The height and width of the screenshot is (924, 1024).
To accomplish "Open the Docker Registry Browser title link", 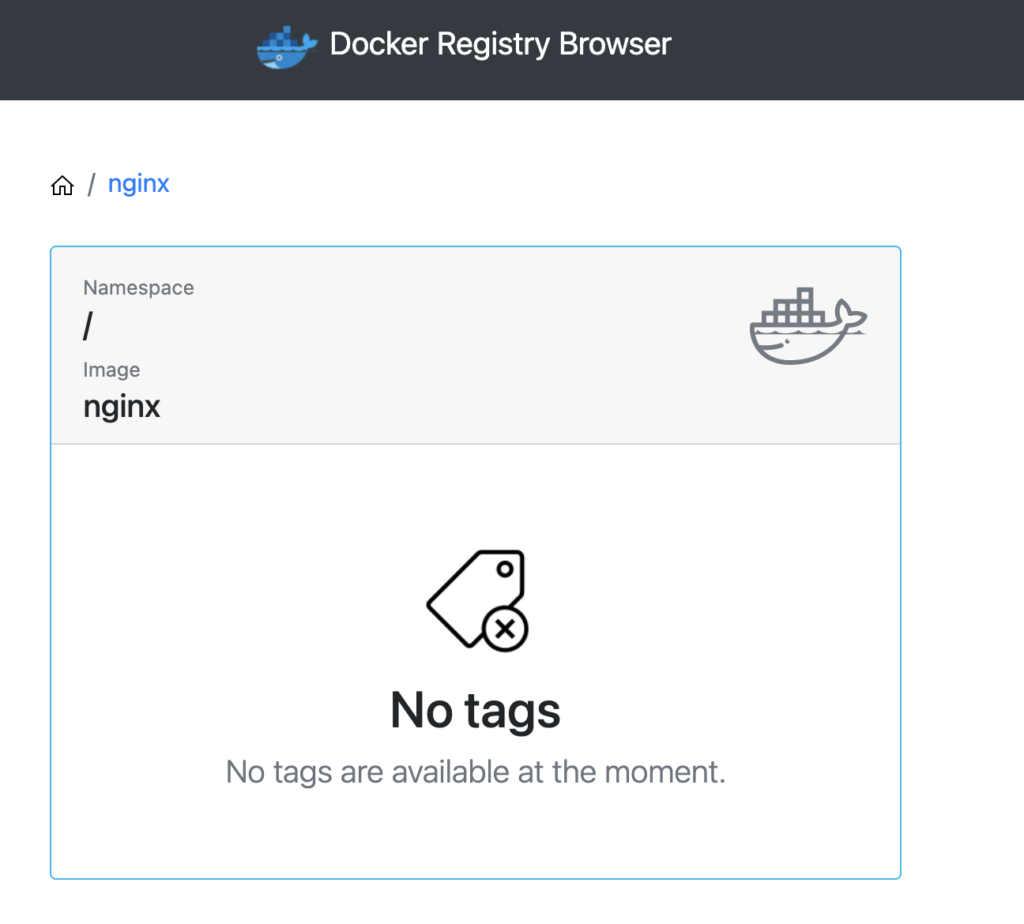I will point(500,44).
